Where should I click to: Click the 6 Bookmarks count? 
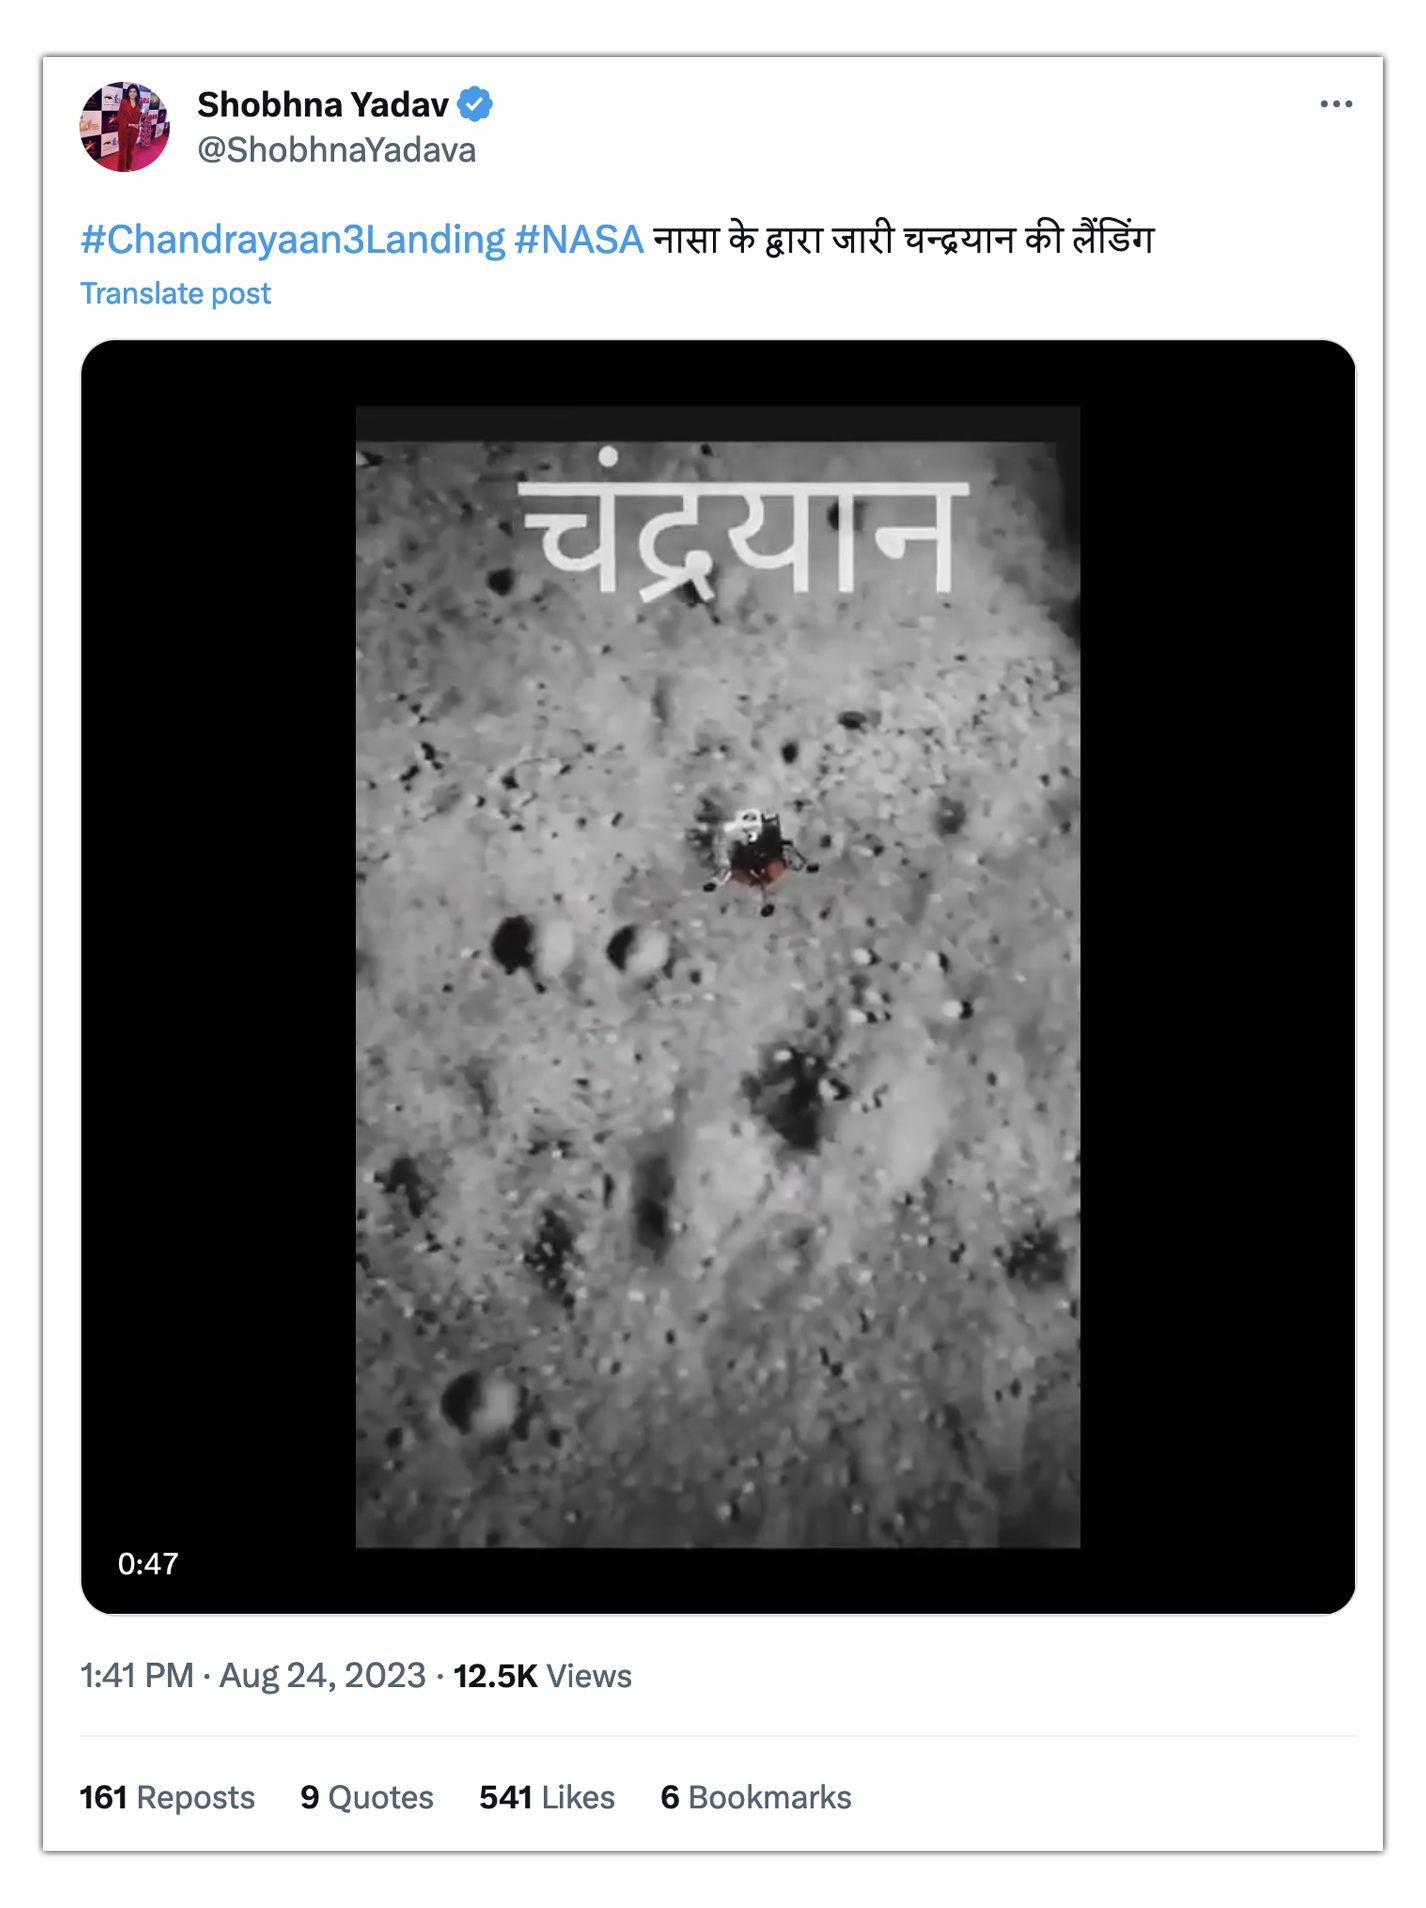coord(756,1797)
